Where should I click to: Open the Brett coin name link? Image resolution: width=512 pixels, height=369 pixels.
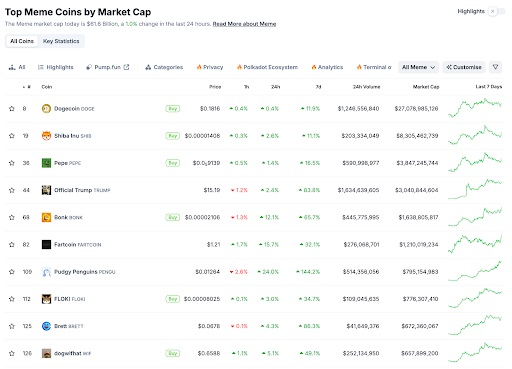61,326
